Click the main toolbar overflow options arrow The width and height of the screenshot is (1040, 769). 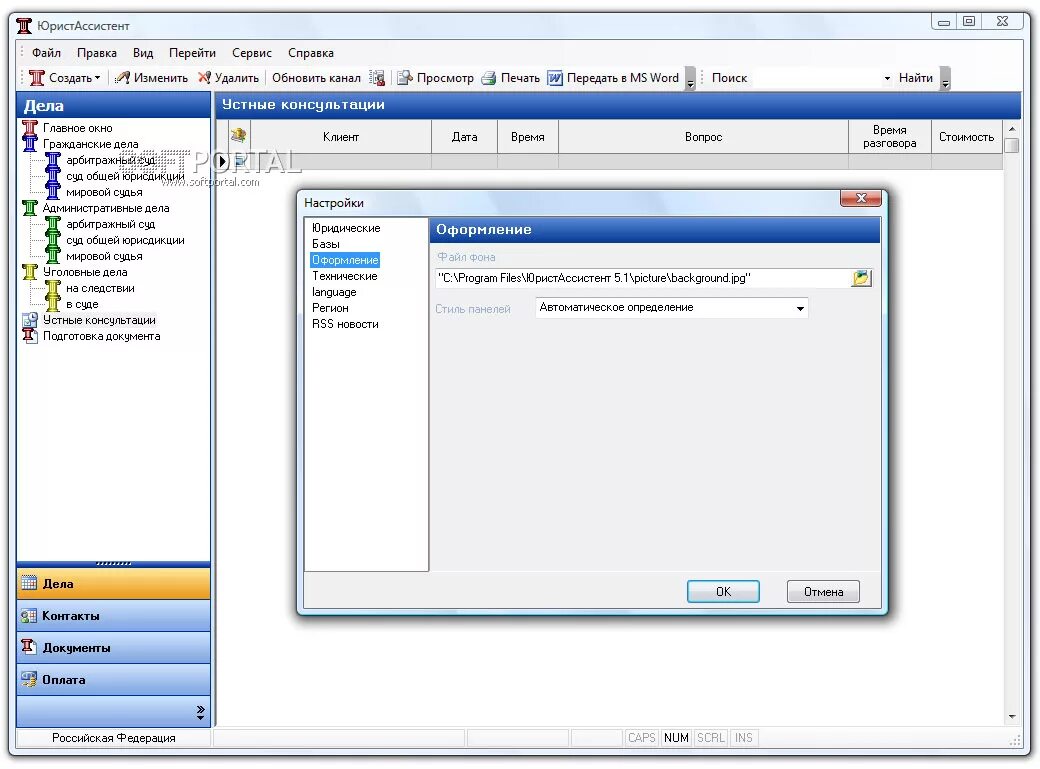(690, 79)
